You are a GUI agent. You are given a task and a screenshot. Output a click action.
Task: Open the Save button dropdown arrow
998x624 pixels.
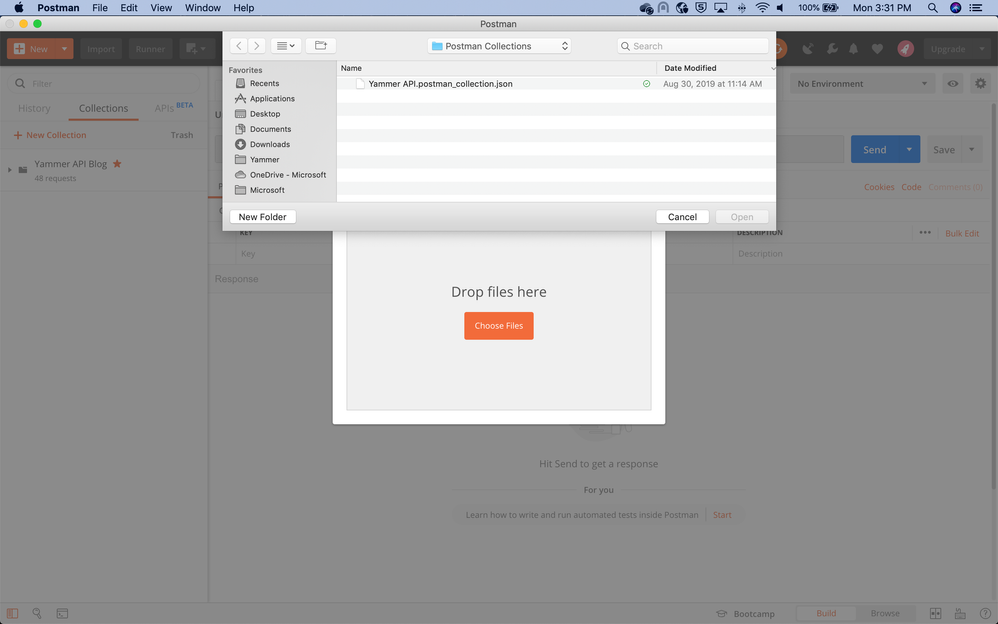coord(971,150)
